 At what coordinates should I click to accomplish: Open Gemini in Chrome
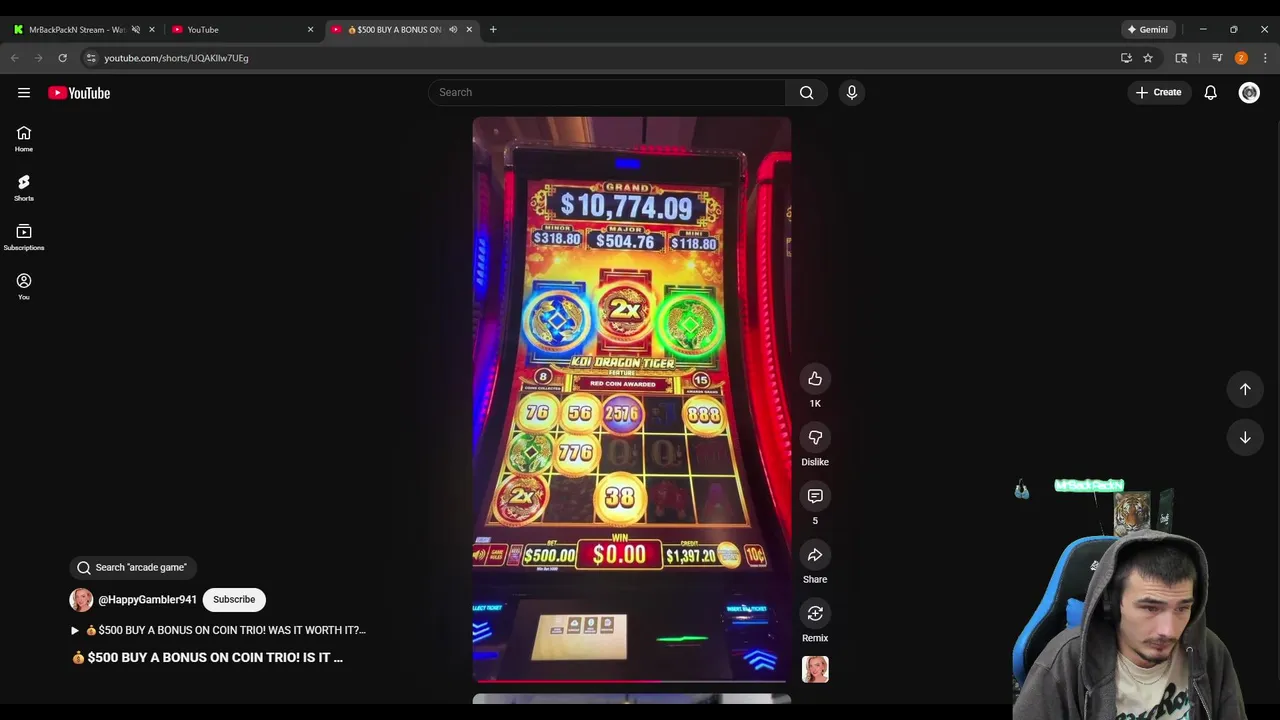1146,29
